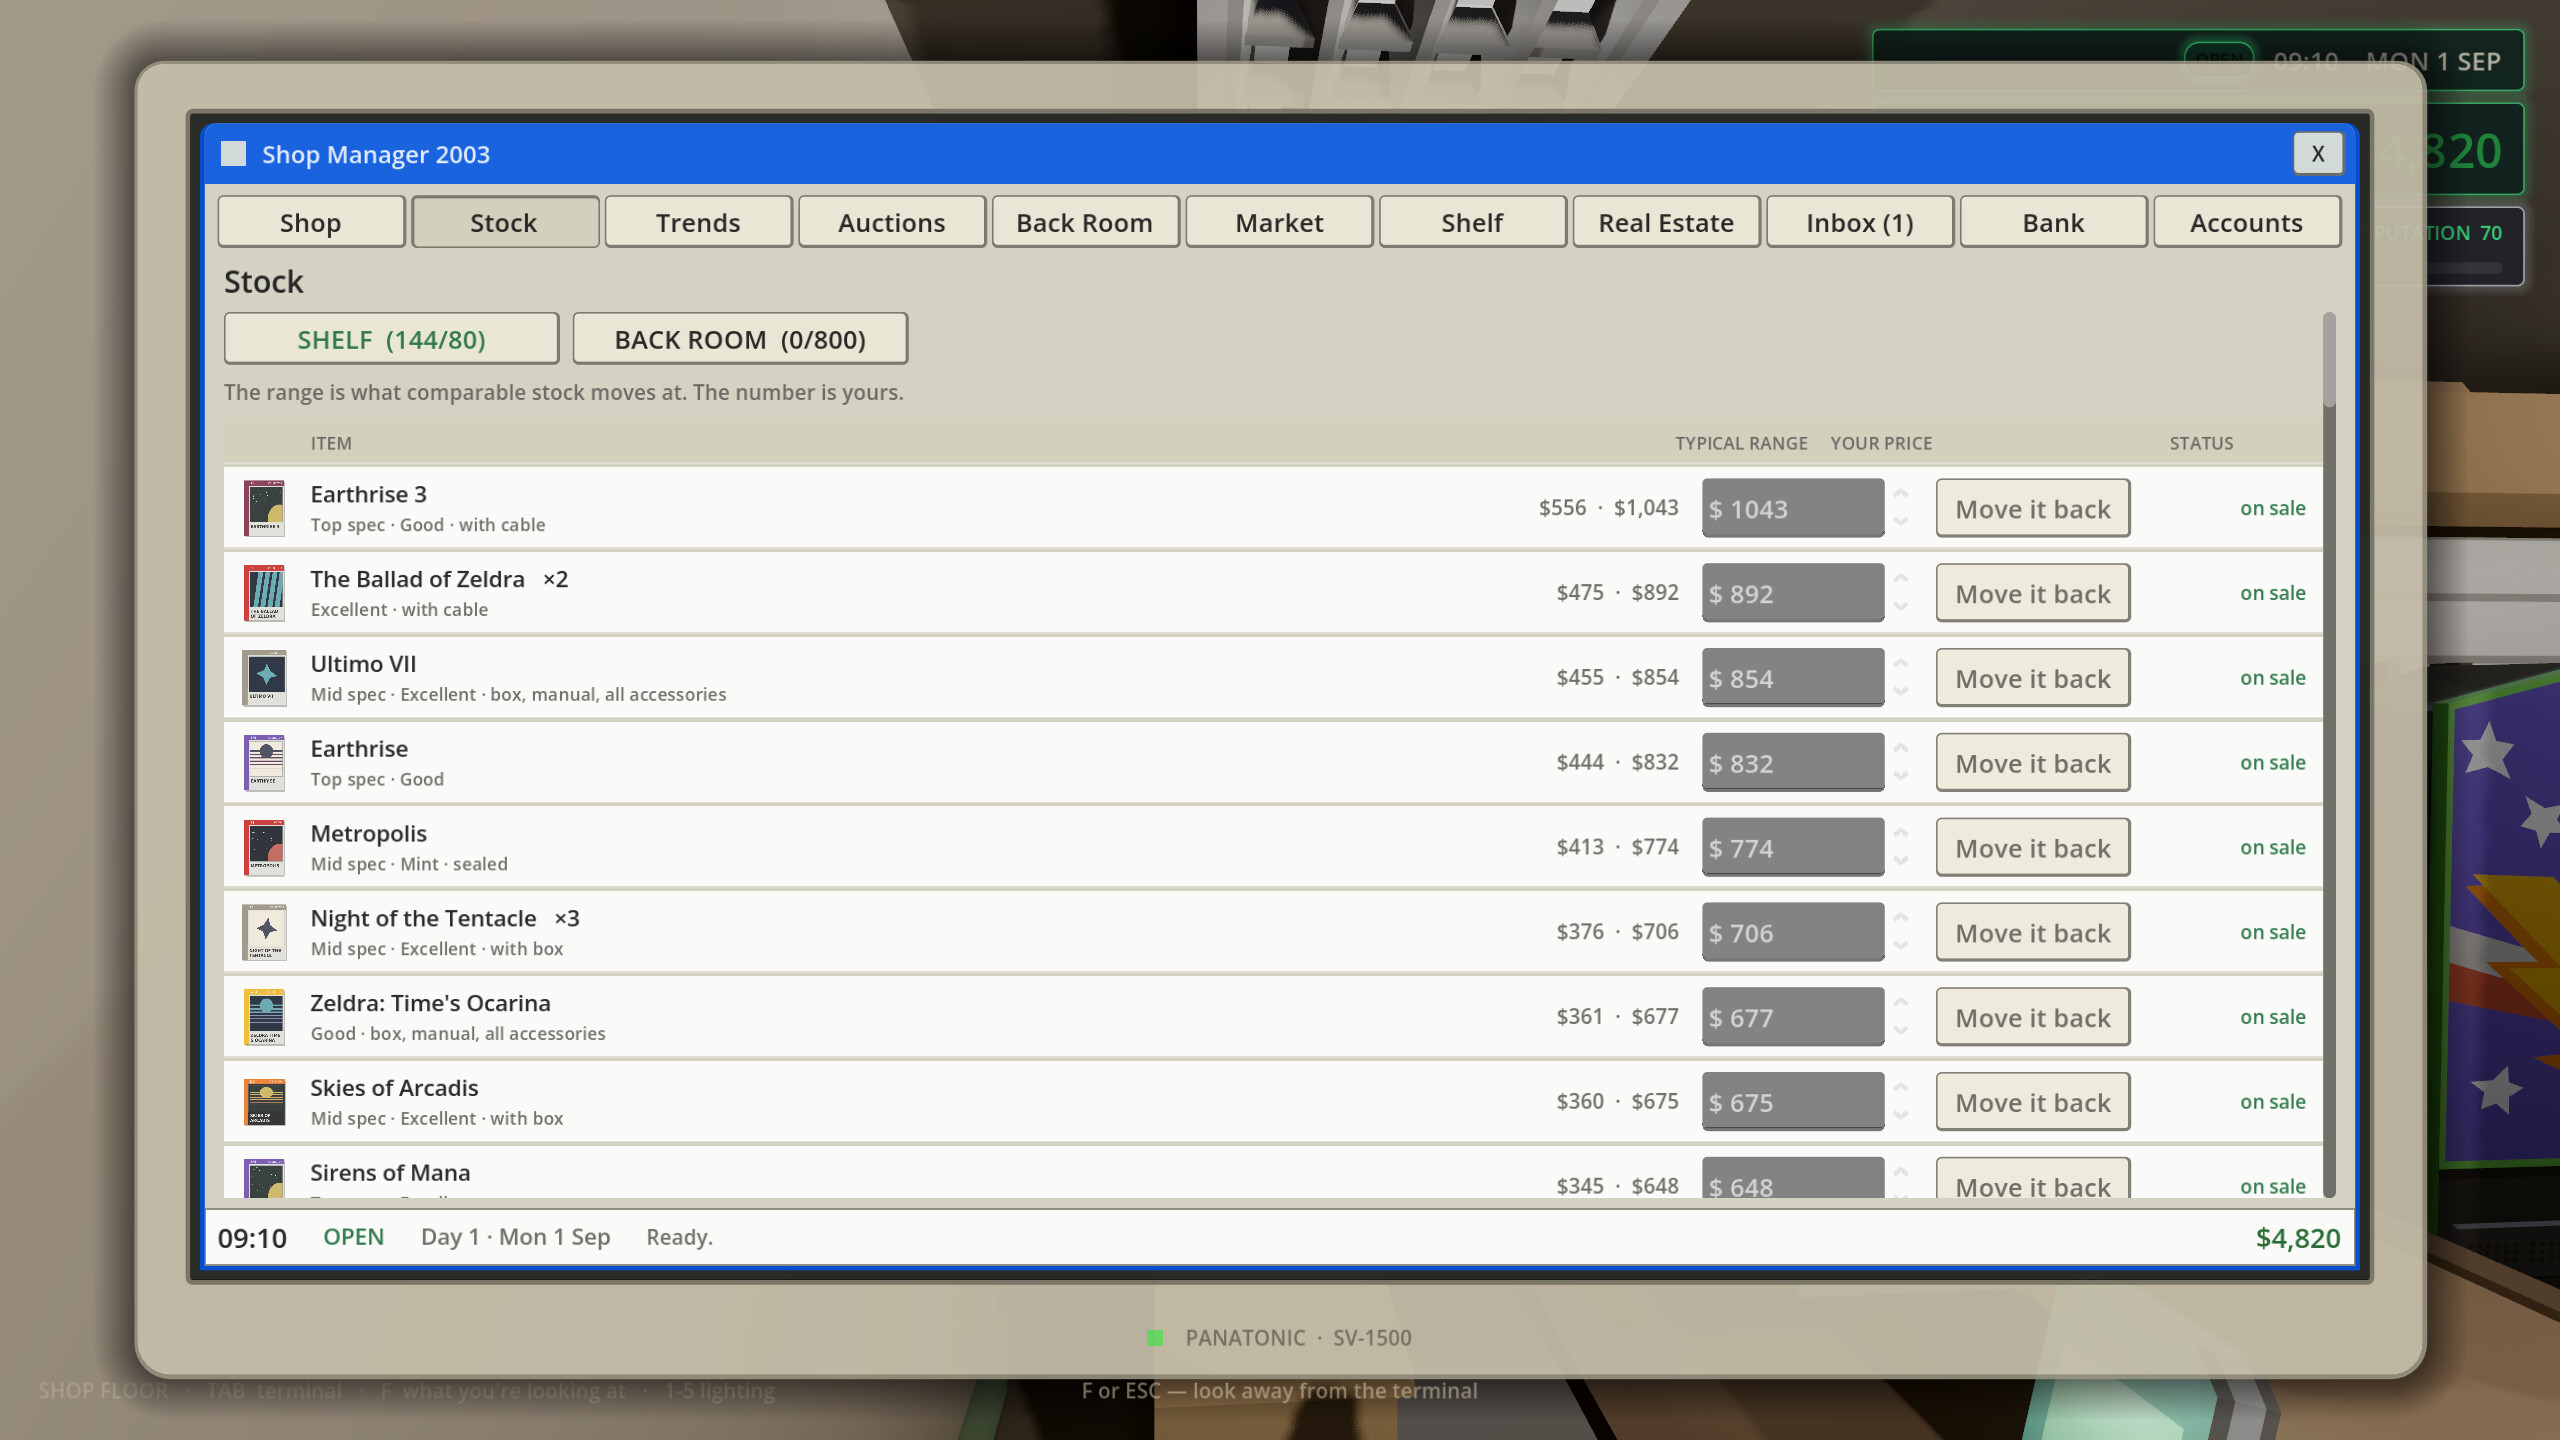Go to the Back Room tab
The width and height of the screenshot is (2560, 1440).
[x=1085, y=222]
